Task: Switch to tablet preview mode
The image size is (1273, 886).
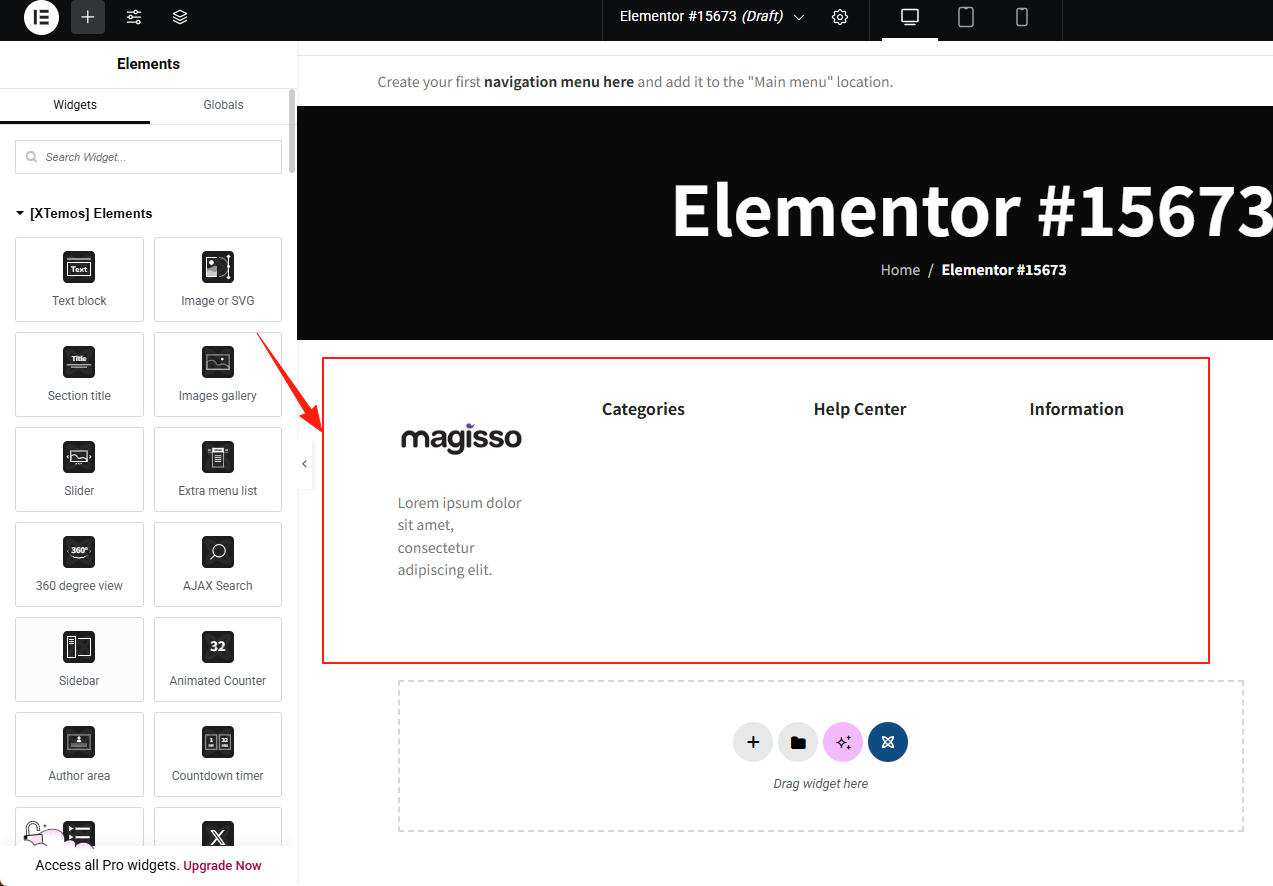Action: pos(966,17)
